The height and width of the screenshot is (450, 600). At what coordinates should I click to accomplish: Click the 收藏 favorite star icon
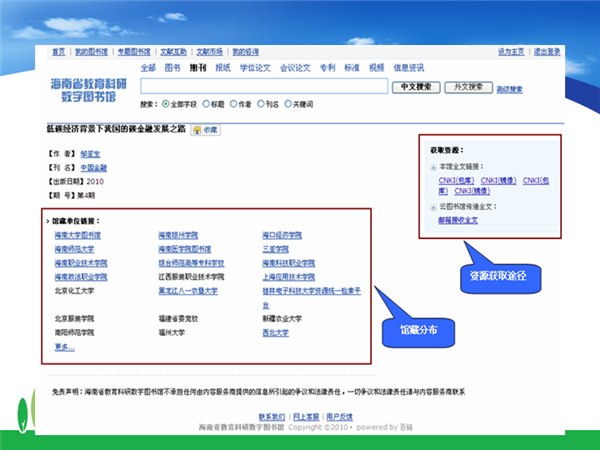[197, 130]
